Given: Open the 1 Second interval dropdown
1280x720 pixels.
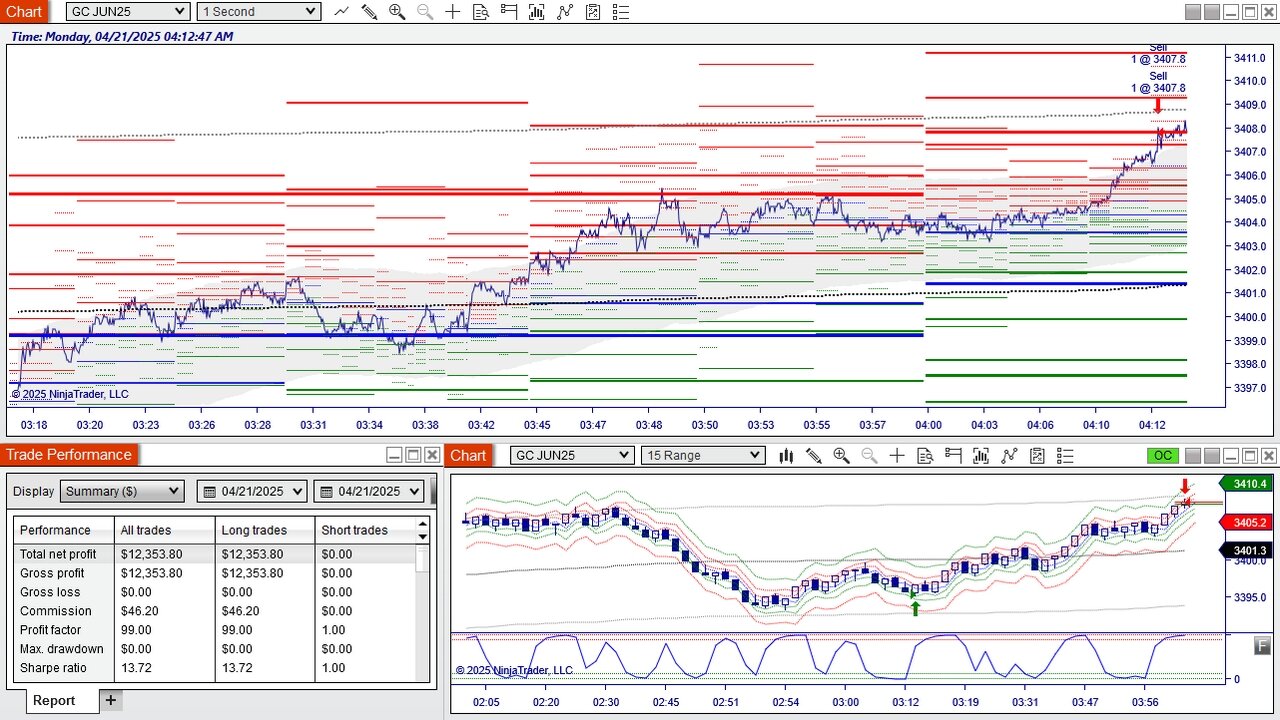Looking at the screenshot, I should 258,12.
